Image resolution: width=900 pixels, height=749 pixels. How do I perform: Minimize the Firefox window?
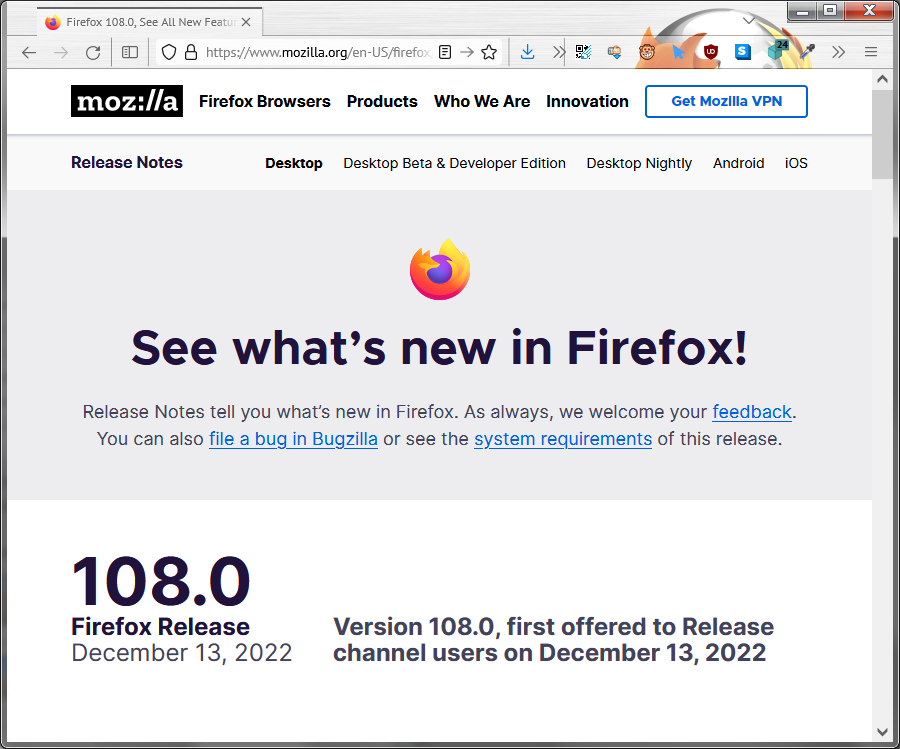point(802,11)
